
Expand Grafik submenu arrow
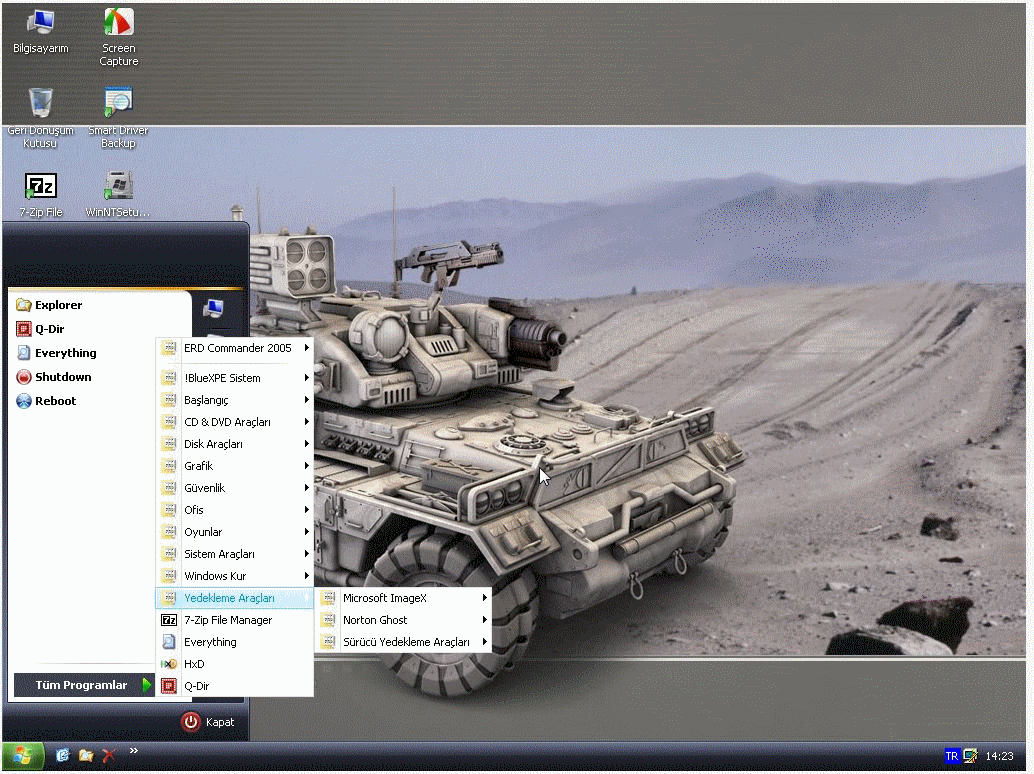(x=307, y=465)
